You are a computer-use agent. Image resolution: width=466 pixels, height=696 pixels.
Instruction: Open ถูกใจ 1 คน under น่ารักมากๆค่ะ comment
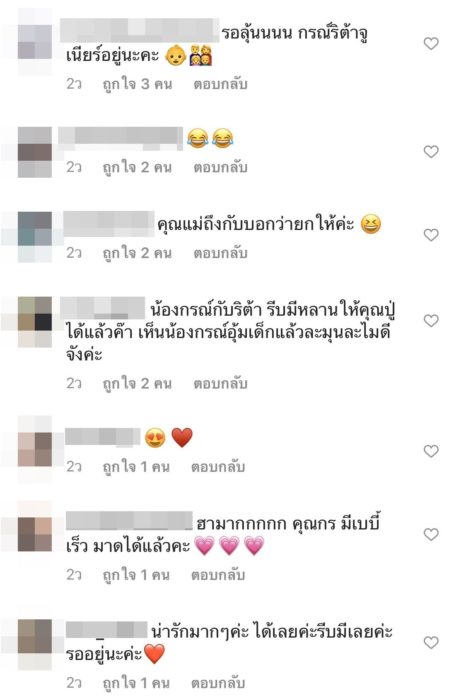tap(136, 683)
